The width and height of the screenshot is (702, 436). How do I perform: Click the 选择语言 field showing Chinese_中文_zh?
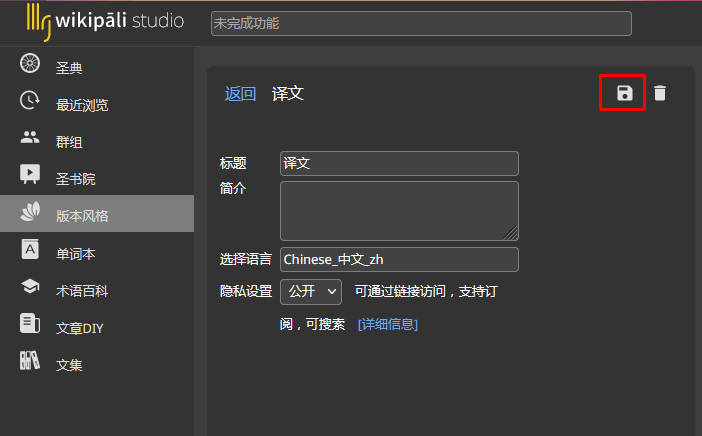[x=399, y=260]
